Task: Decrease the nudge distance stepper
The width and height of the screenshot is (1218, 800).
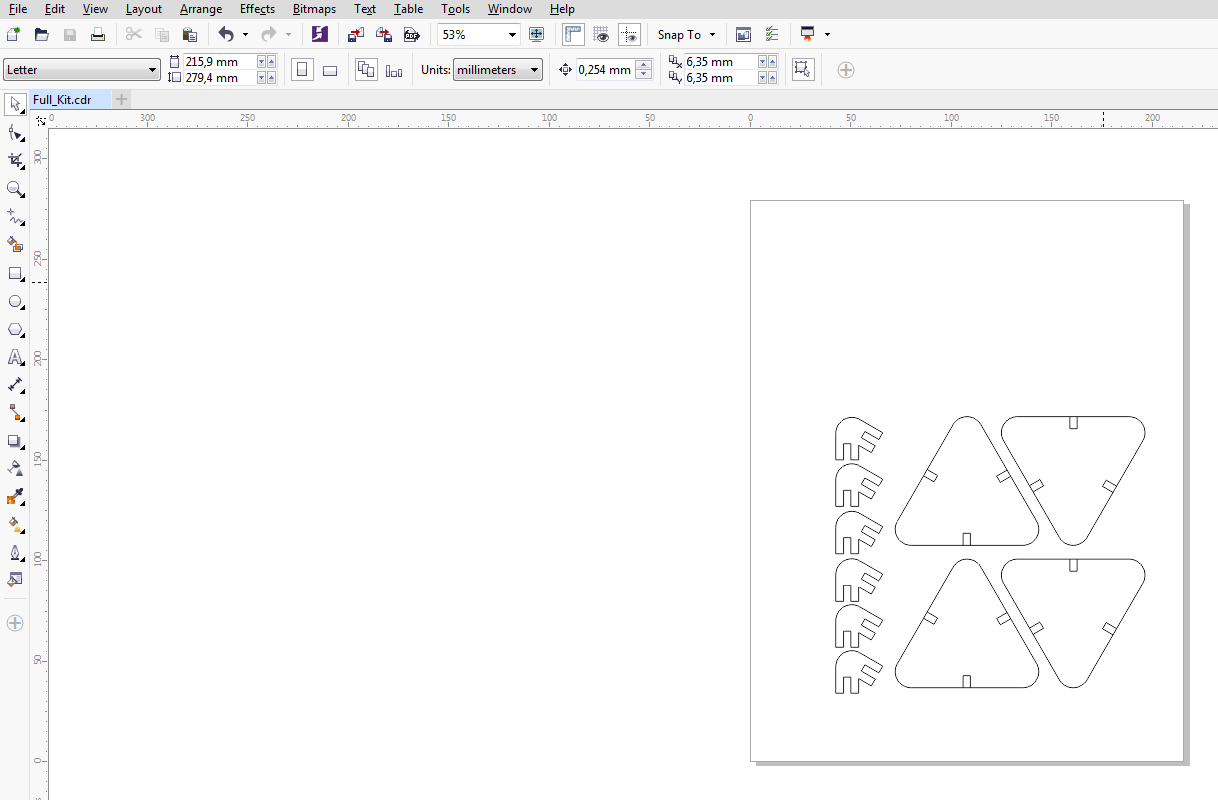Action: pos(644,75)
